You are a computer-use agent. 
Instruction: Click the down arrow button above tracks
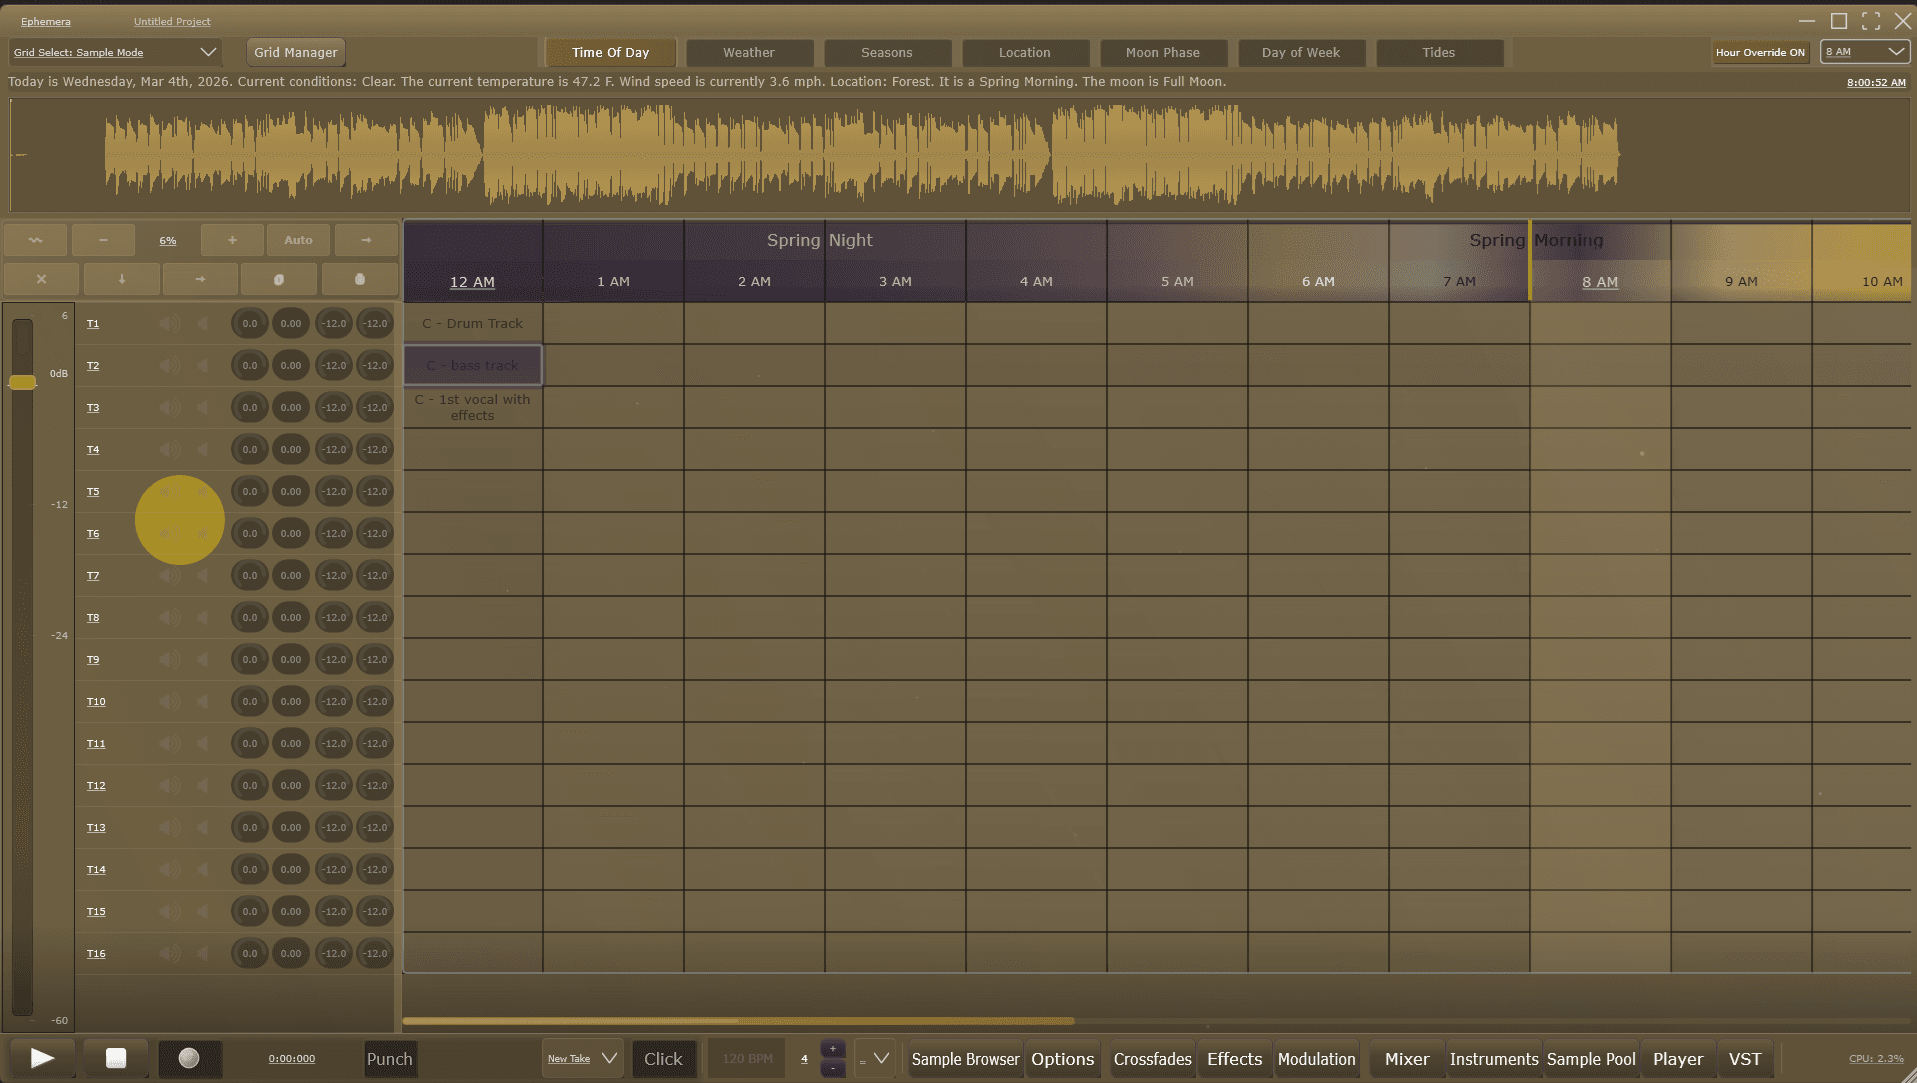coord(122,279)
